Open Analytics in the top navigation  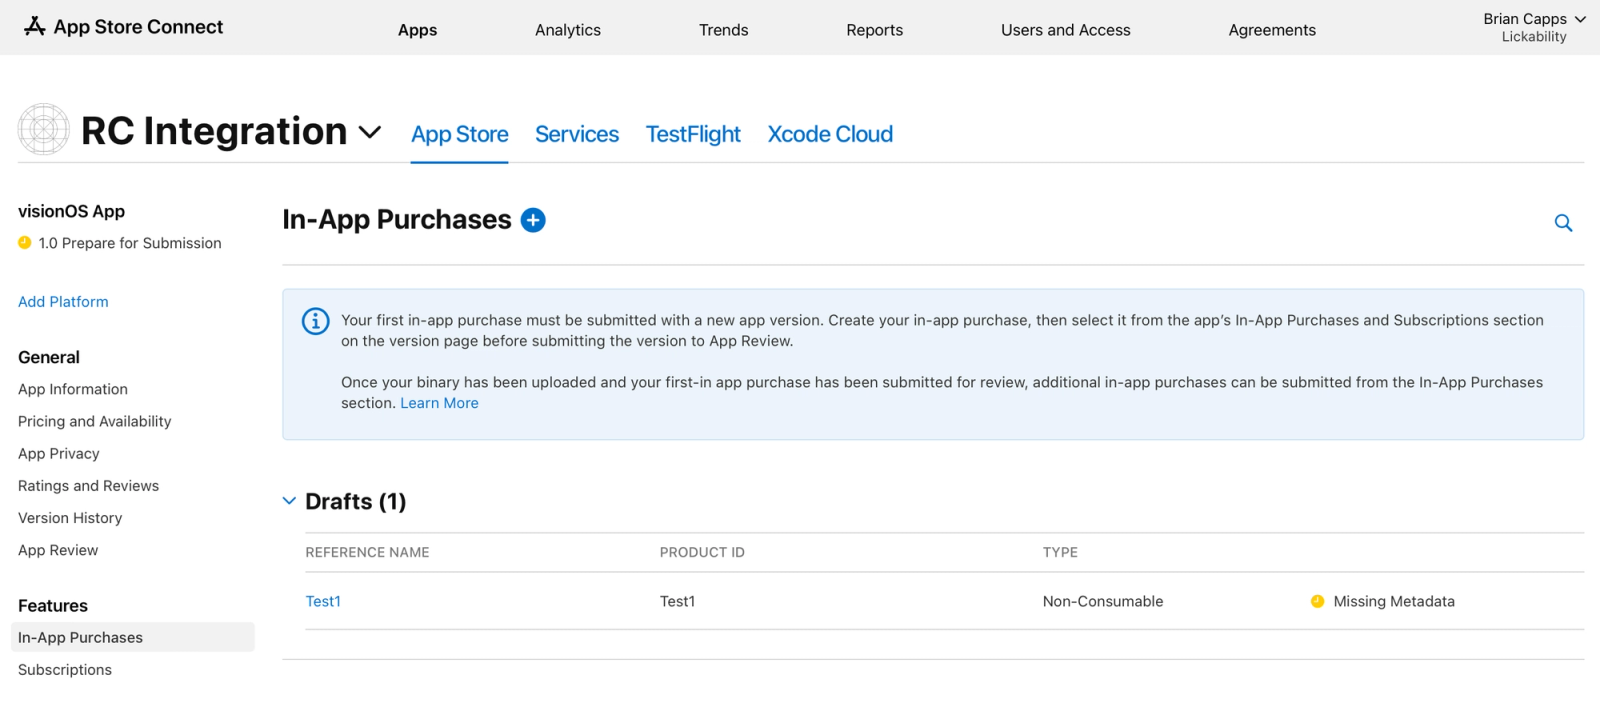pyautogui.click(x=568, y=30)
